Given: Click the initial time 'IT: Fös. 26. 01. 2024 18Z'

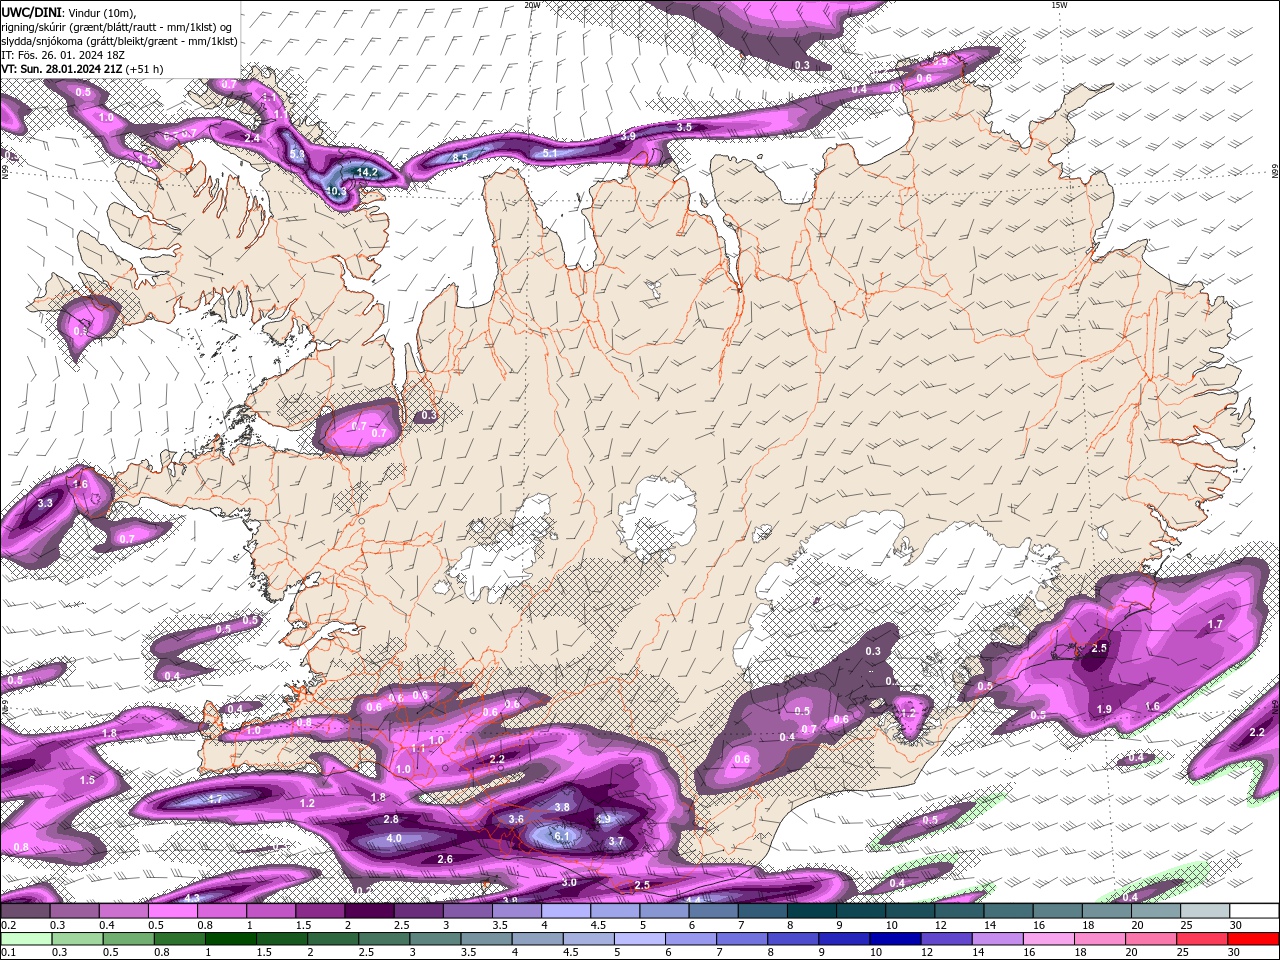Looking at the screenshot, I should click(62, 55).
